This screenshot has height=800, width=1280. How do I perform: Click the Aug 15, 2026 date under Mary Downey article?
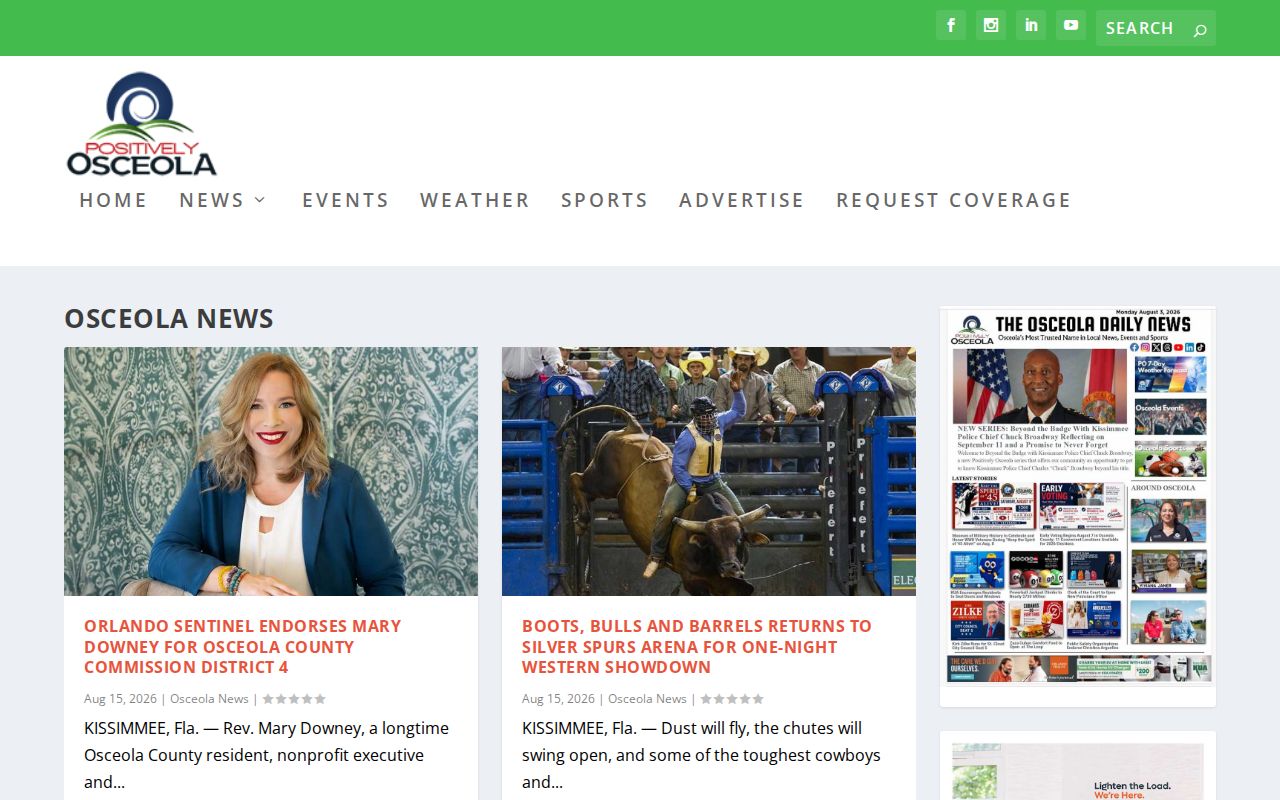coord(120,699)
